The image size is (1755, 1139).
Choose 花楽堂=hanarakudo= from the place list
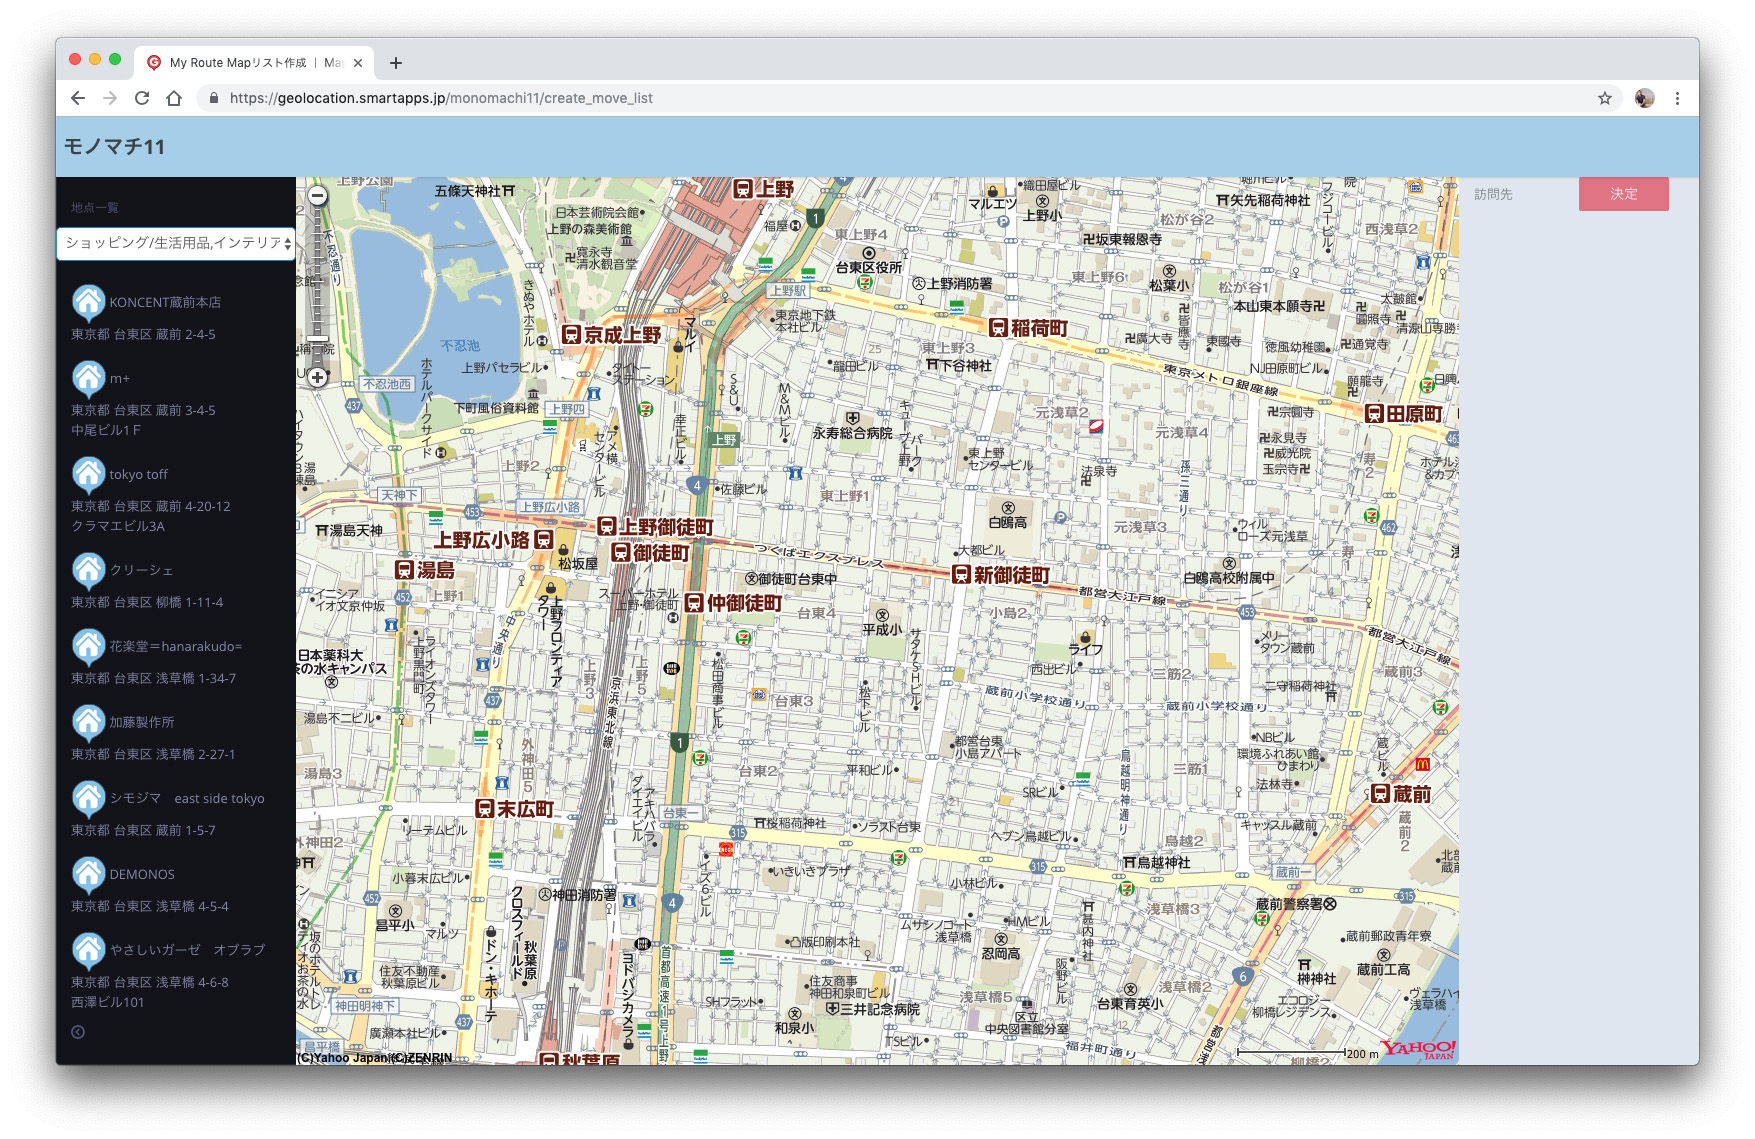coord(175,646)
